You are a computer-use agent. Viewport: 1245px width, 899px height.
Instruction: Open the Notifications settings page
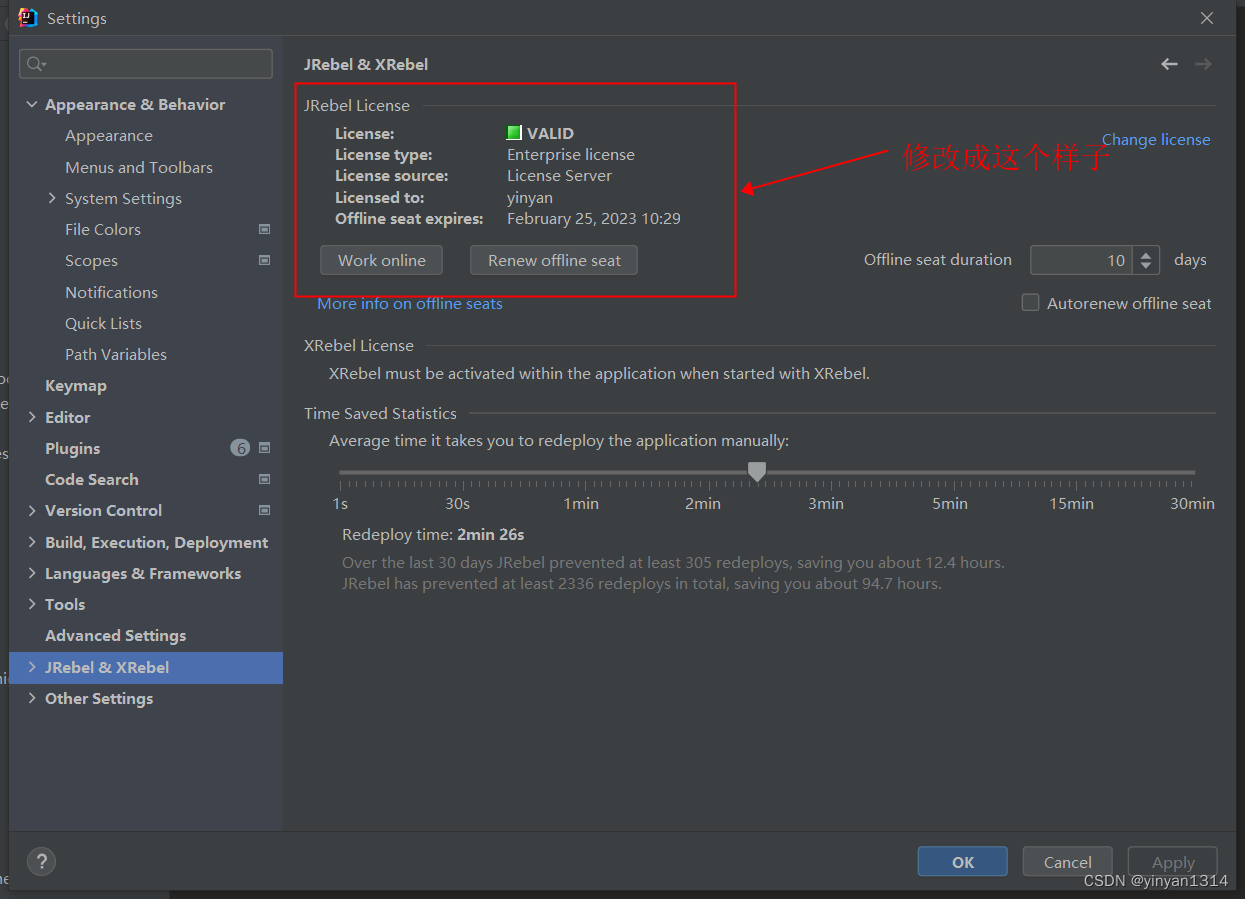pyautogui.click(x=111, y=292)
